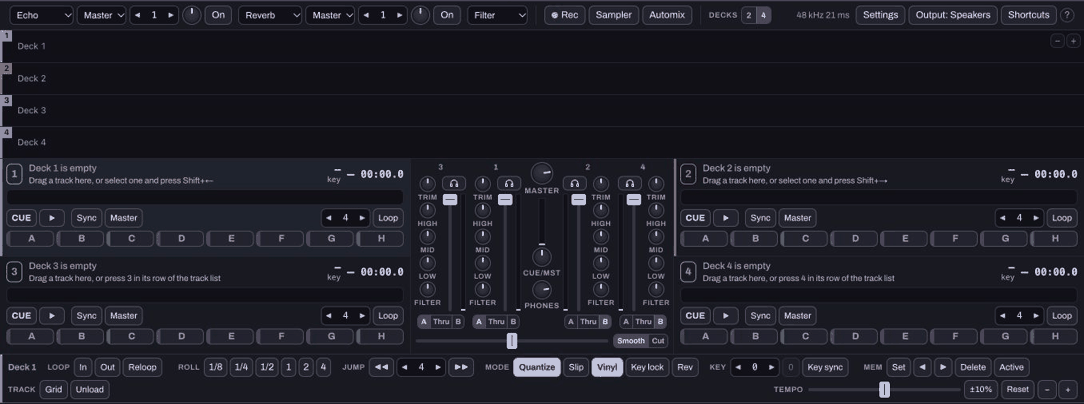Click the Reloop button
The height and width of the screenshot is (404, 1084).
point(142,367)
